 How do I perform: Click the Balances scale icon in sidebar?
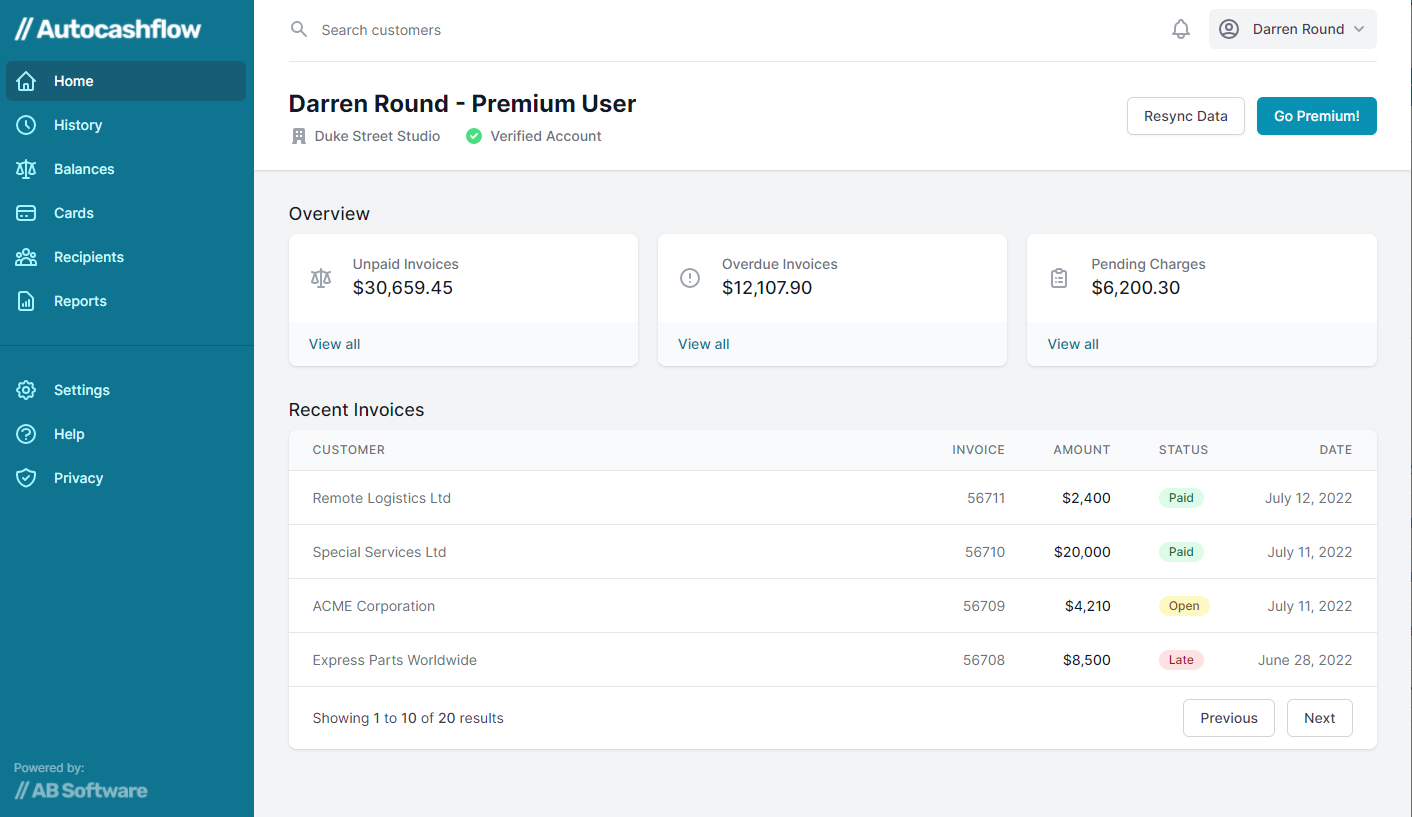click(27, 169)
